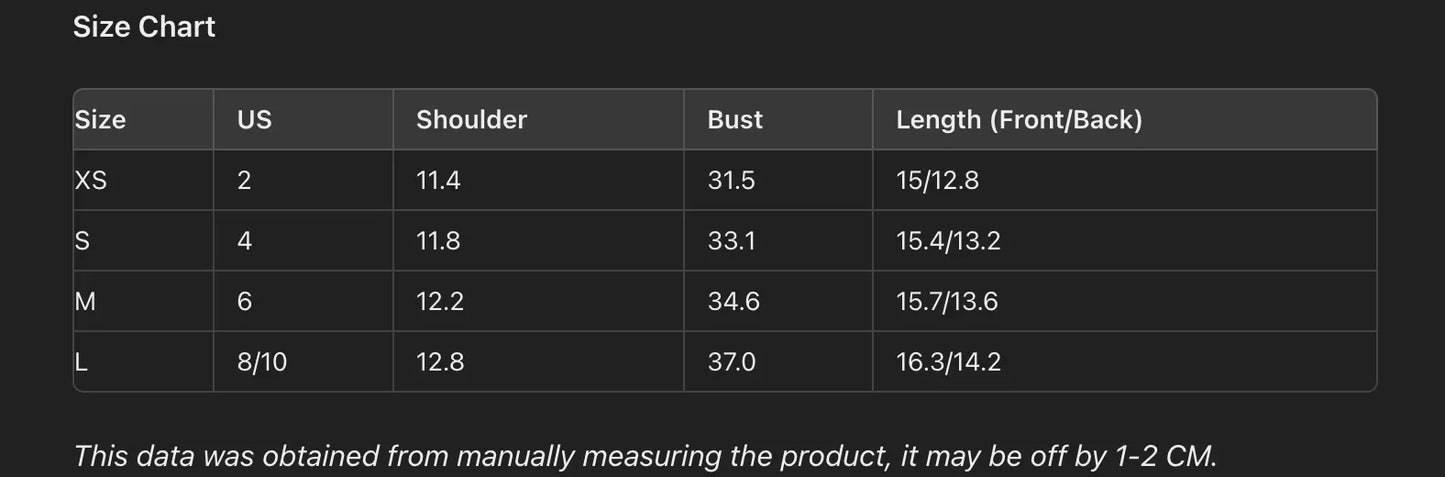Click the manual measurement disclaimer text
Viewport: 1445px width, 477px height.
click(645, 456)
